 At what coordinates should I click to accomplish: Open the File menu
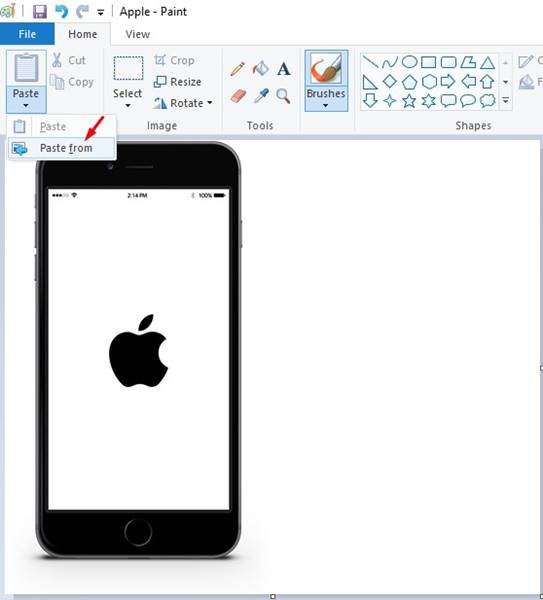click(x=27, y=34)
